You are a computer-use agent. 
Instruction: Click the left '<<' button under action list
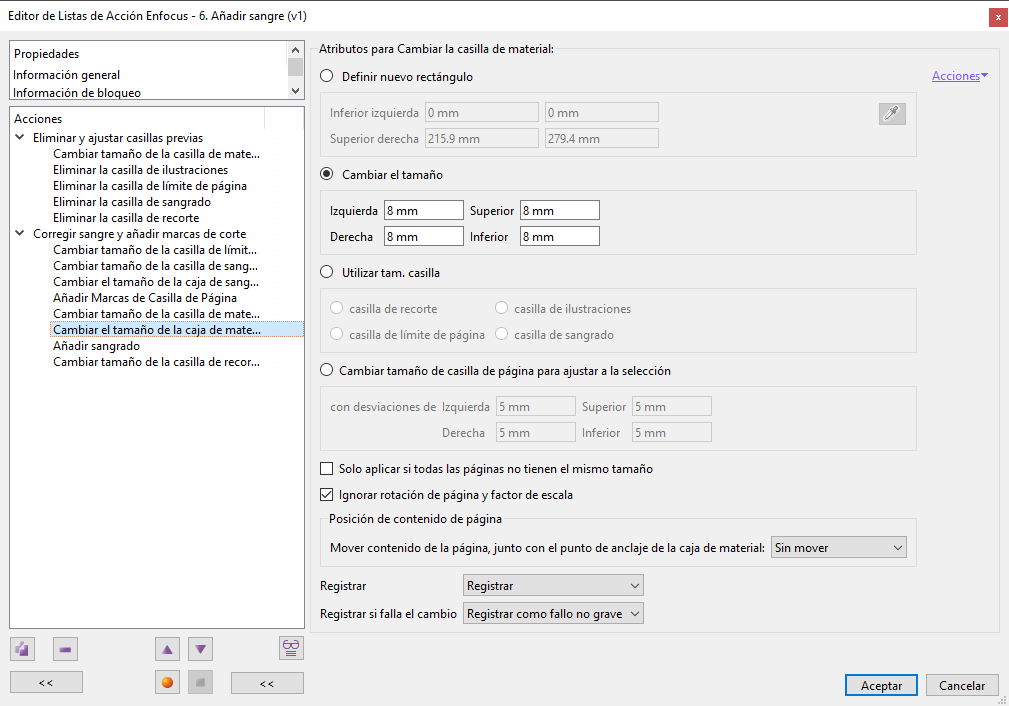point(46,683)
